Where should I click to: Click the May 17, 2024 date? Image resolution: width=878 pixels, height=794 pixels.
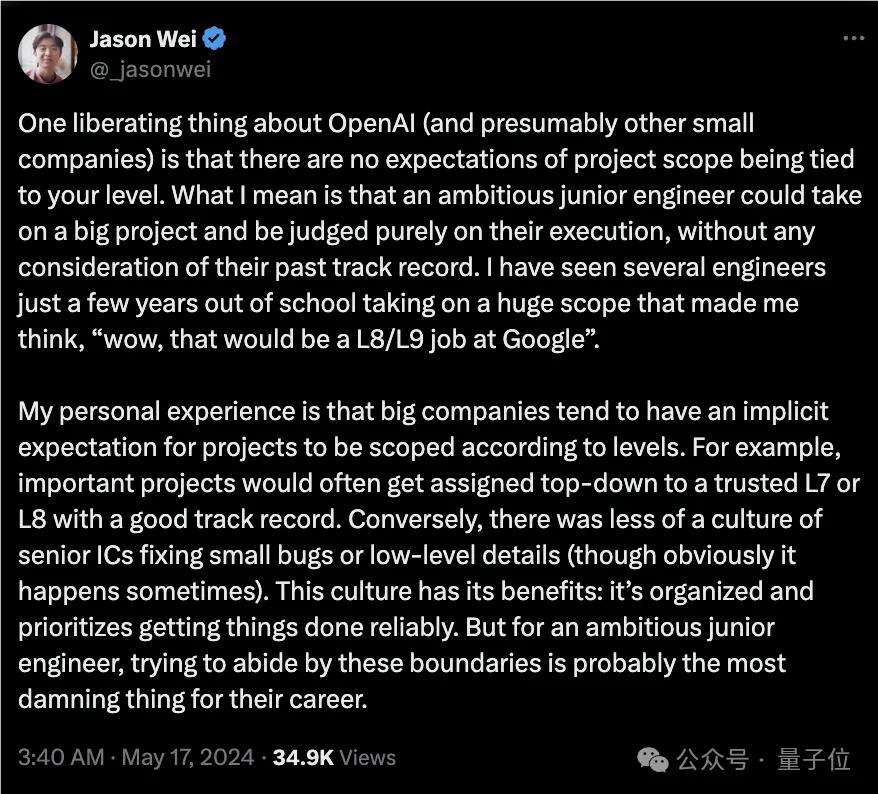(x=187, y=758)
